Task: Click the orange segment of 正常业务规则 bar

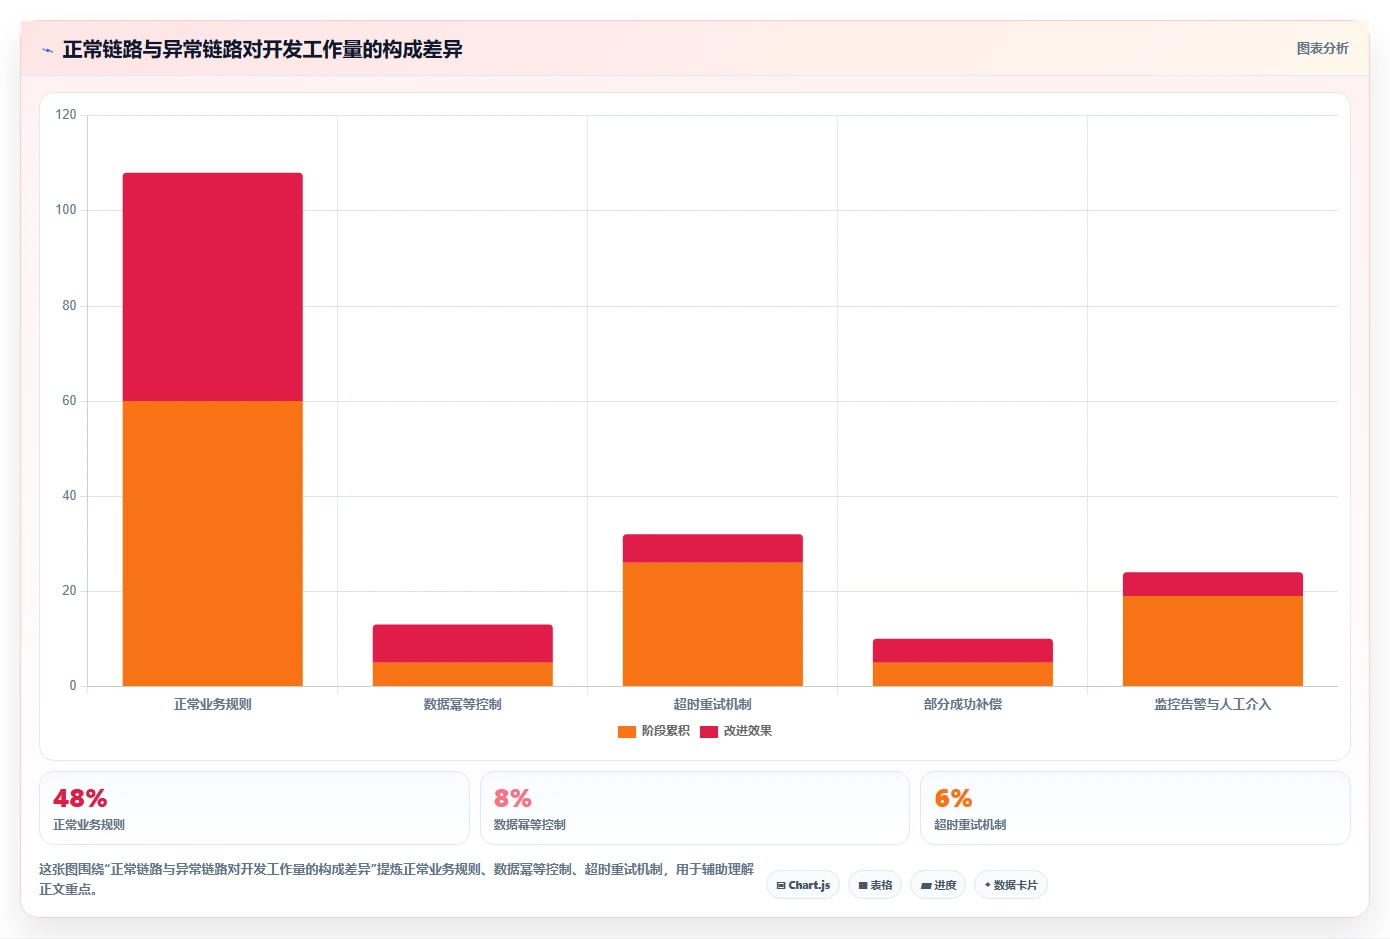Action: (x=213, y=543)
